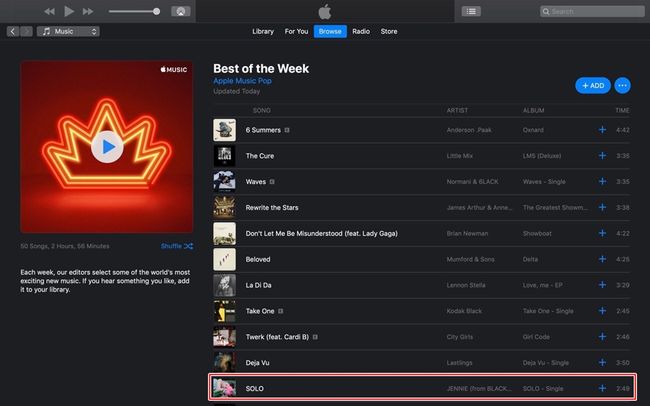
Task: Click the play button in top toolbar
Action: click(x=69, y=11)
